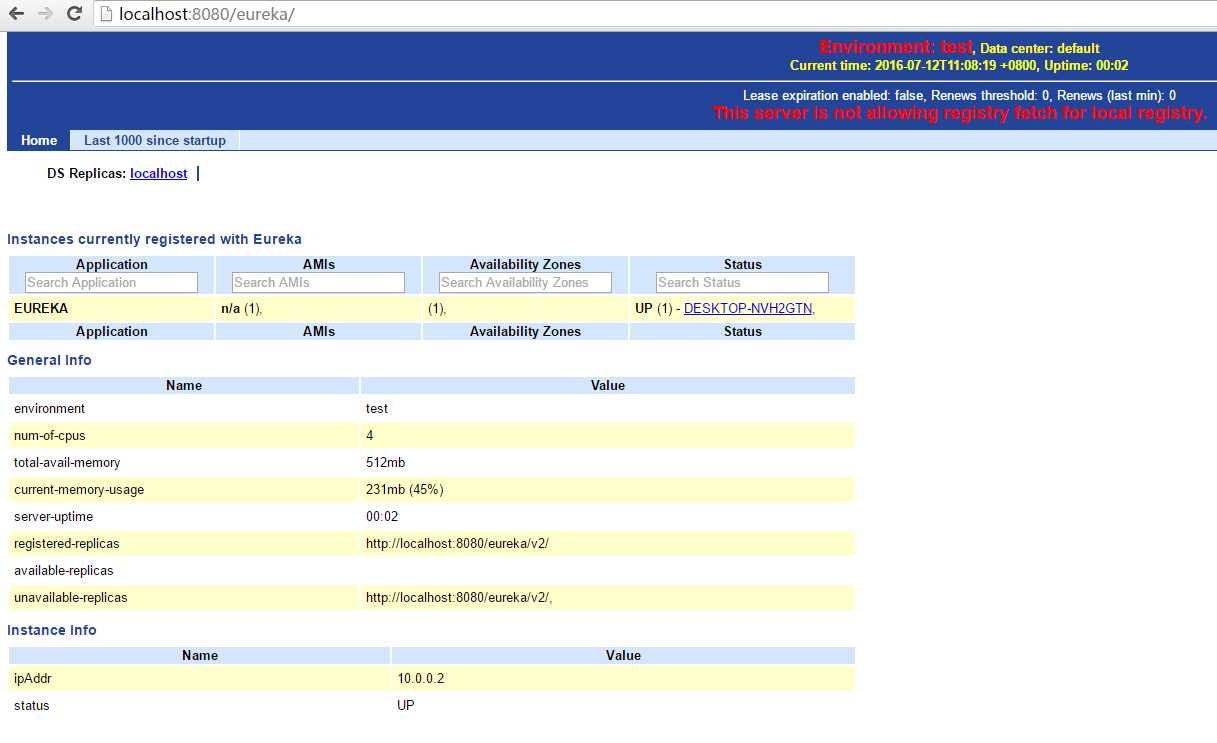Click the browser forward arrow
The height and width of the screenshot is (743, 1217).
tap(45, 14)
